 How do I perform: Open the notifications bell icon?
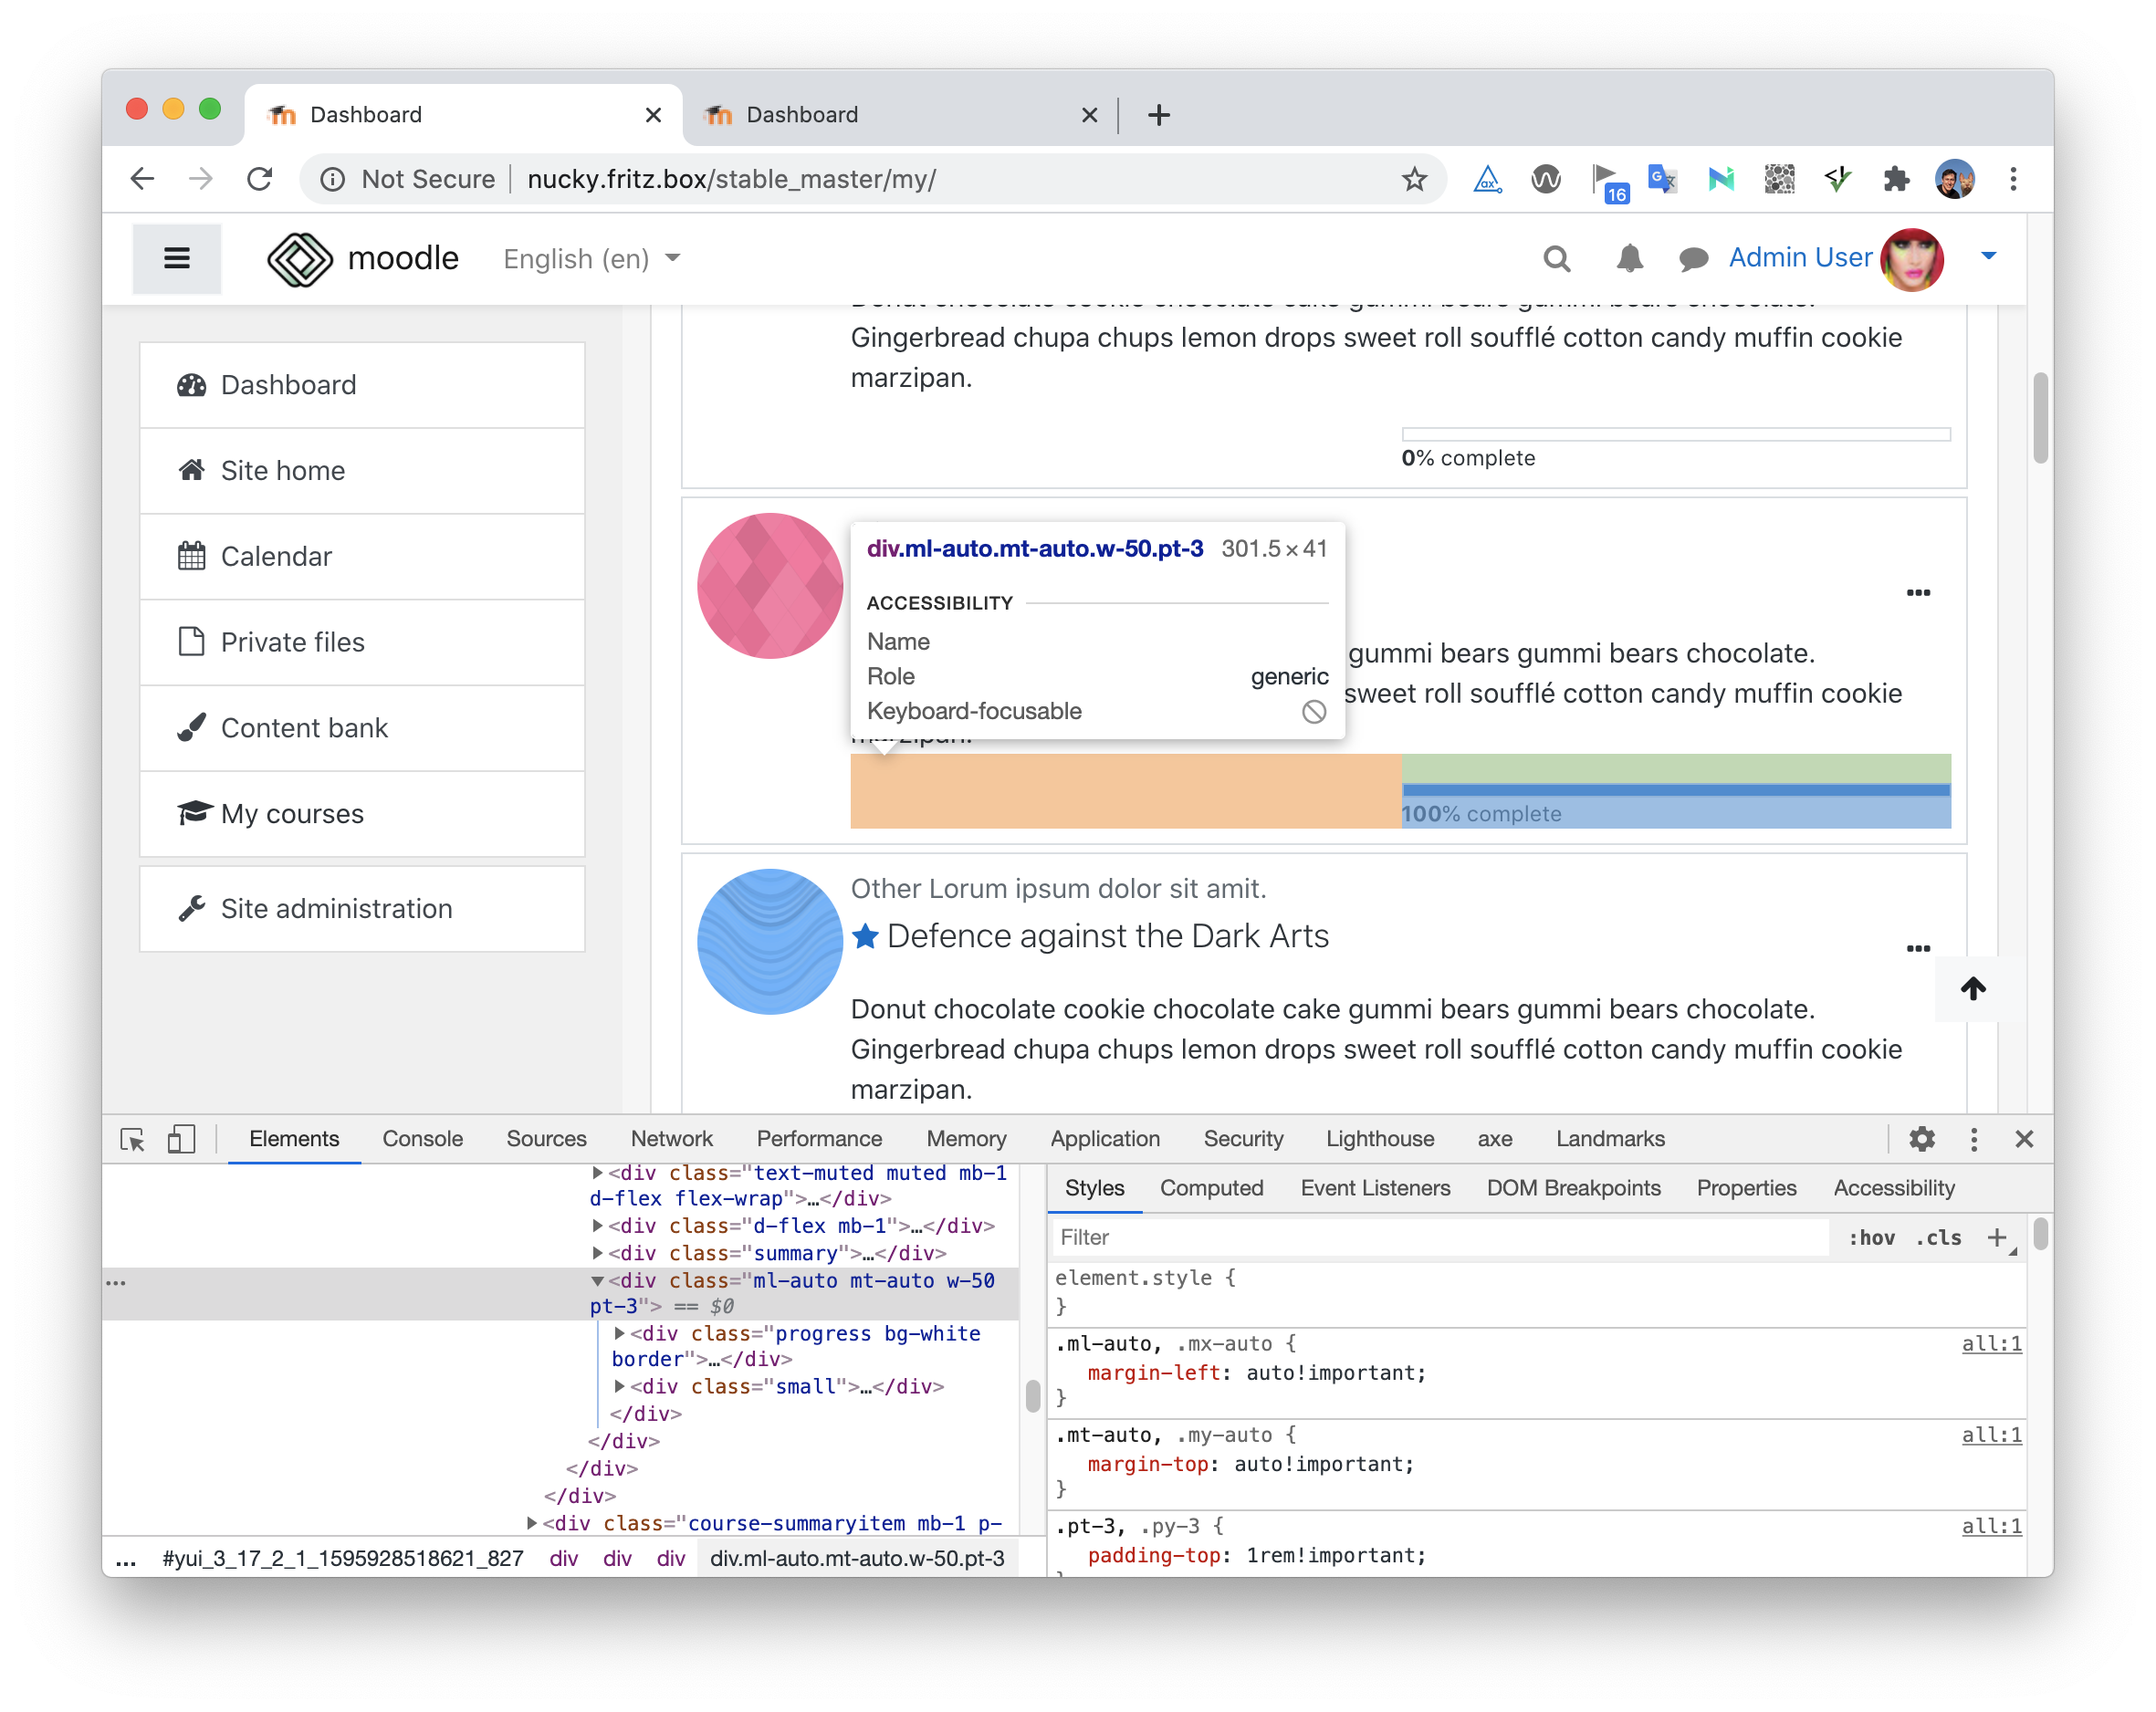[x=1629, y=259]
